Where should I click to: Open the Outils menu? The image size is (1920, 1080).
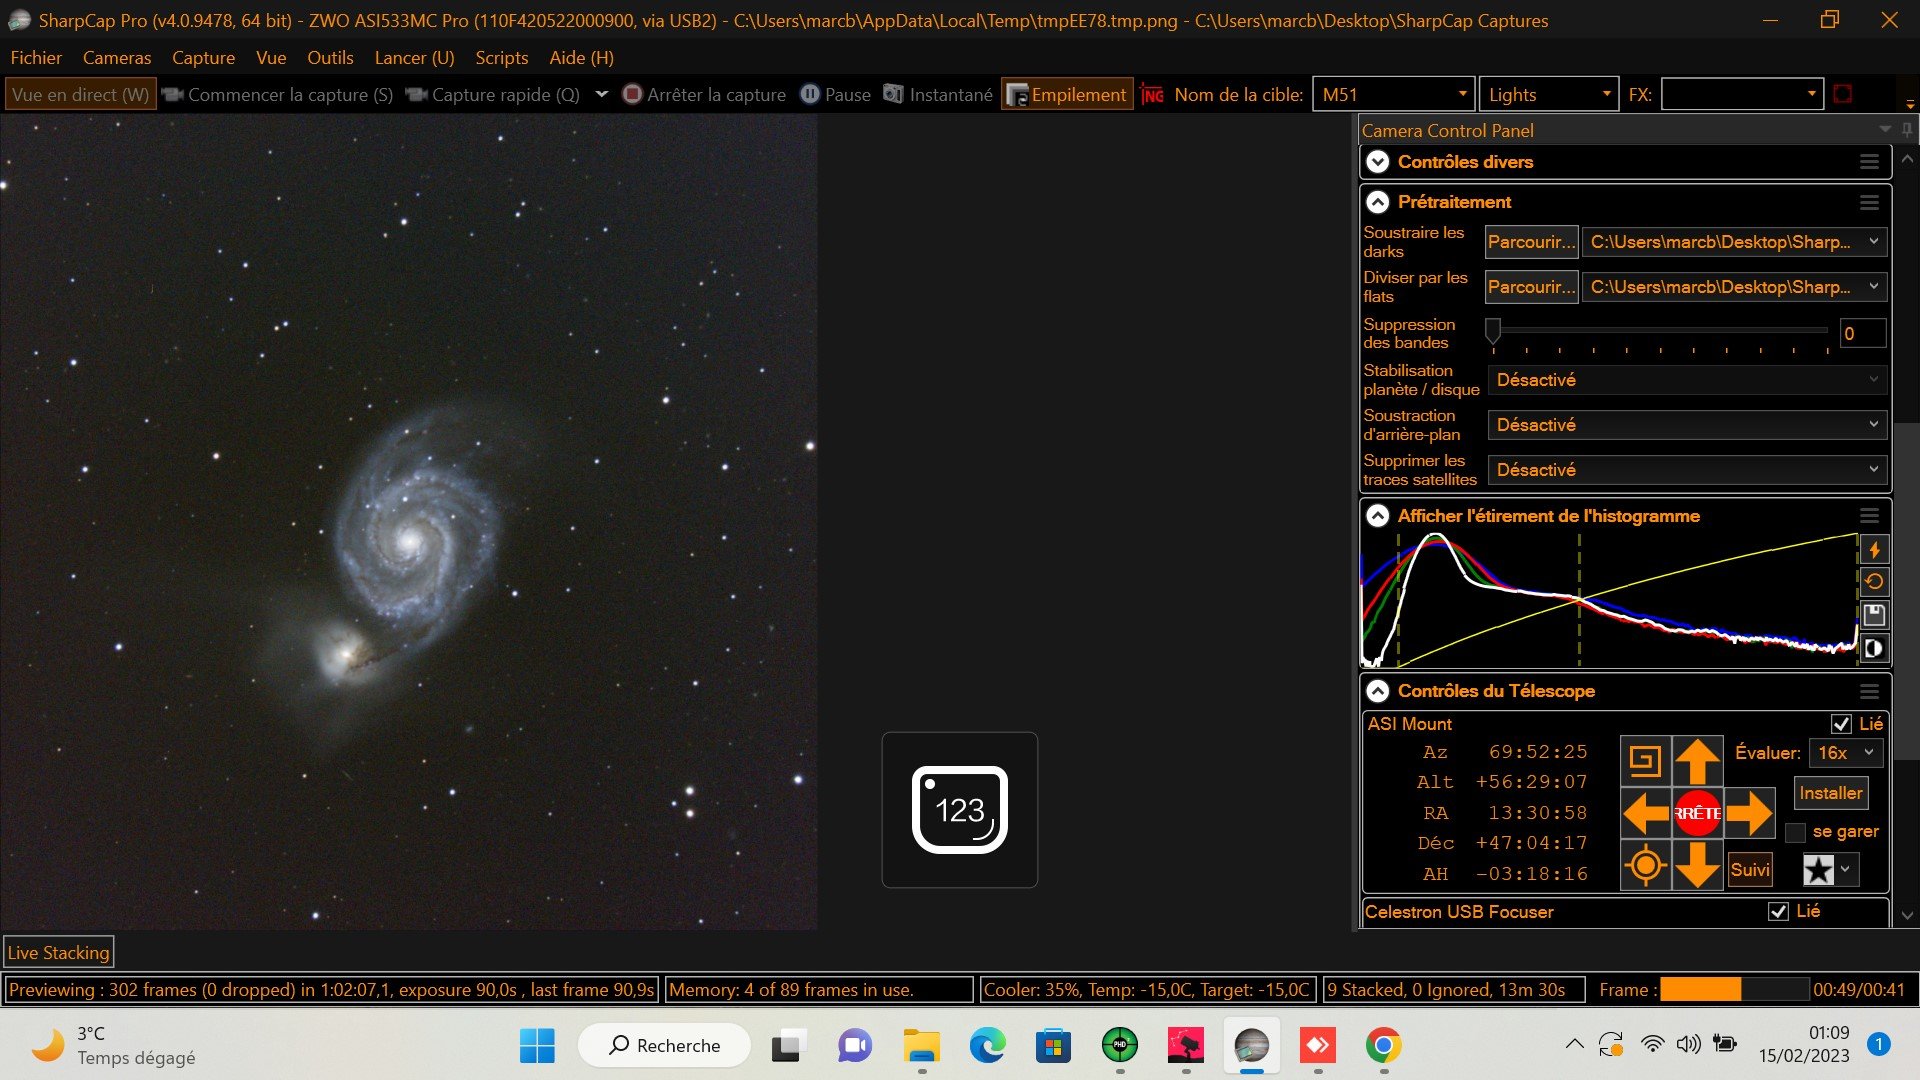(330, 58)
